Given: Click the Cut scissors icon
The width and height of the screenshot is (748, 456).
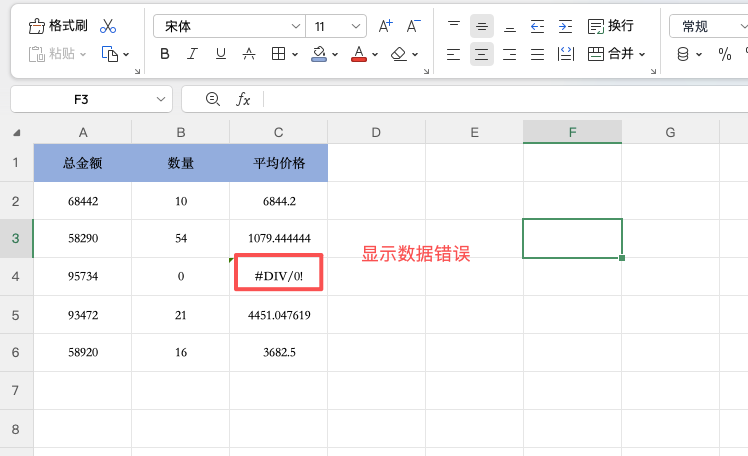Looking at the screenshot, I should click(x=108, y=26).
